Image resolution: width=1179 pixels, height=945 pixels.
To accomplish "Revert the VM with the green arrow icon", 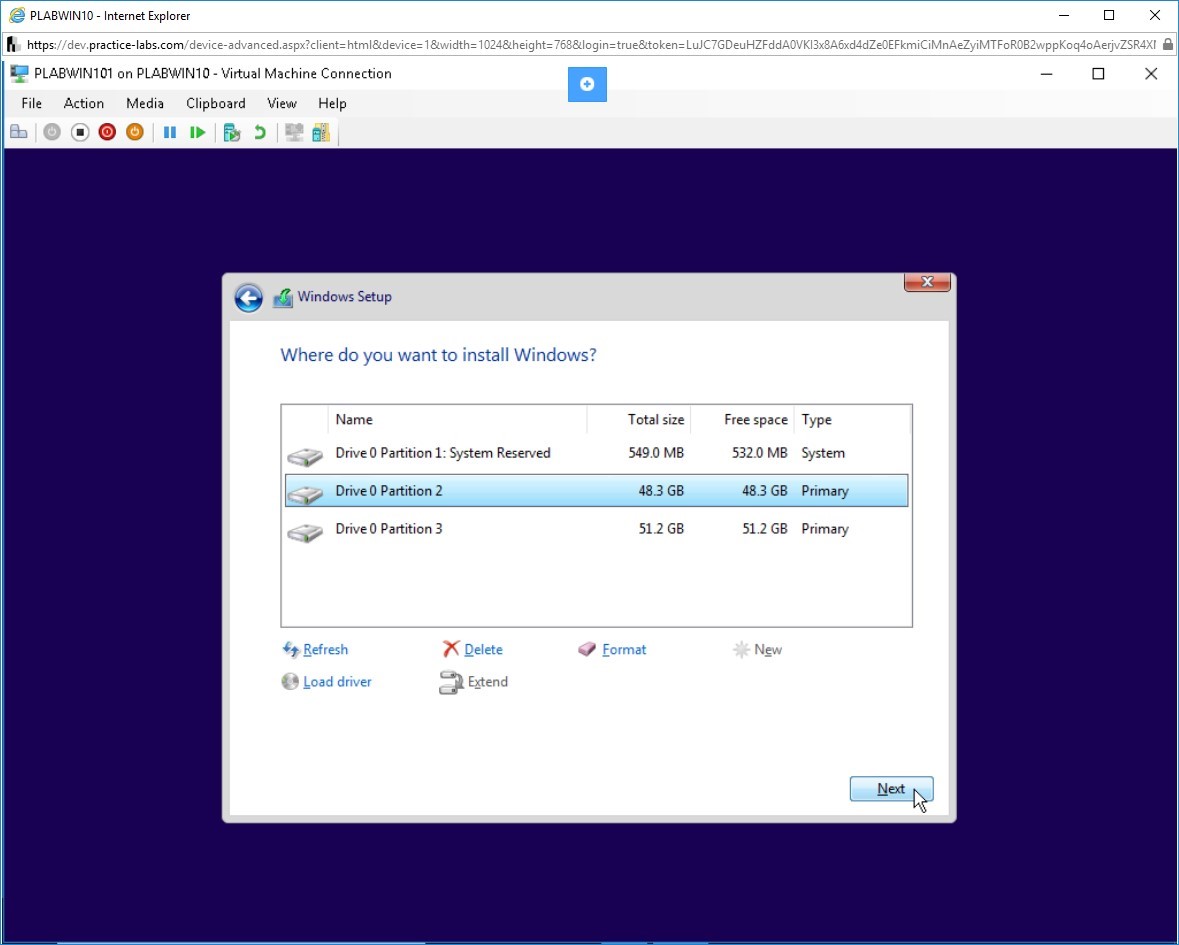I will (259, 132).
